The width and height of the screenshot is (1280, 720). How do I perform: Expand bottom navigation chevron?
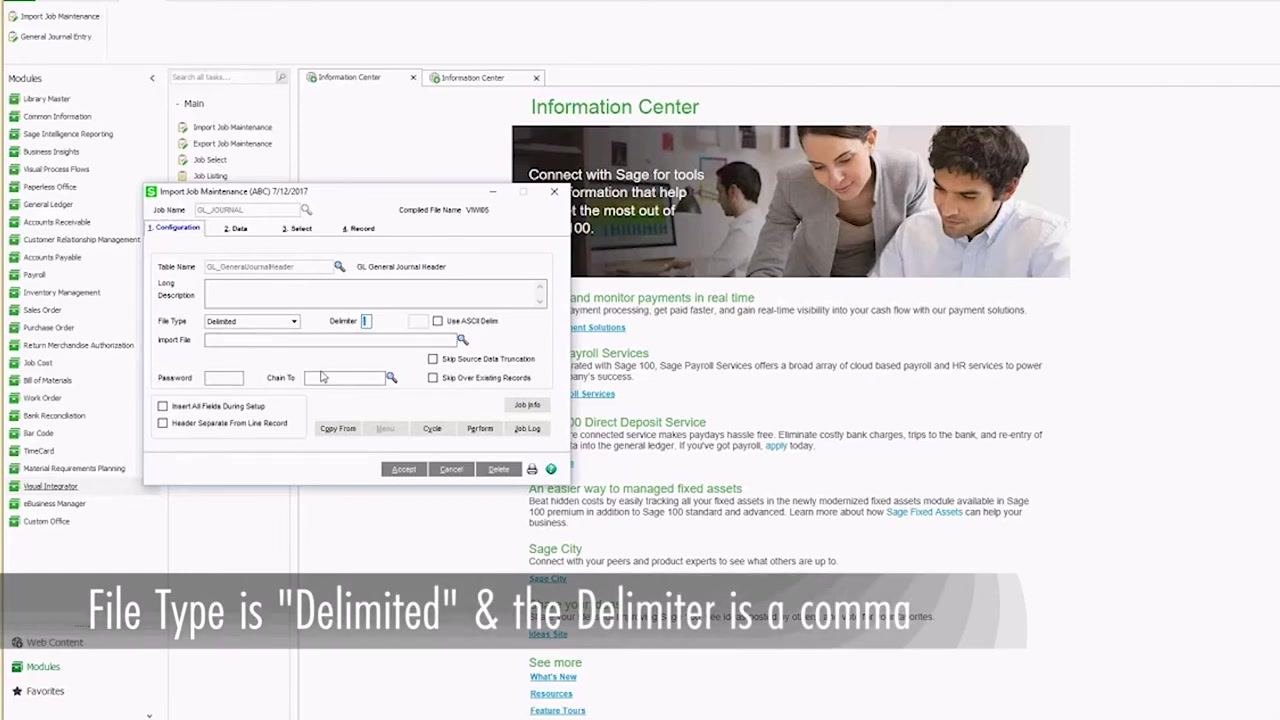149,715
